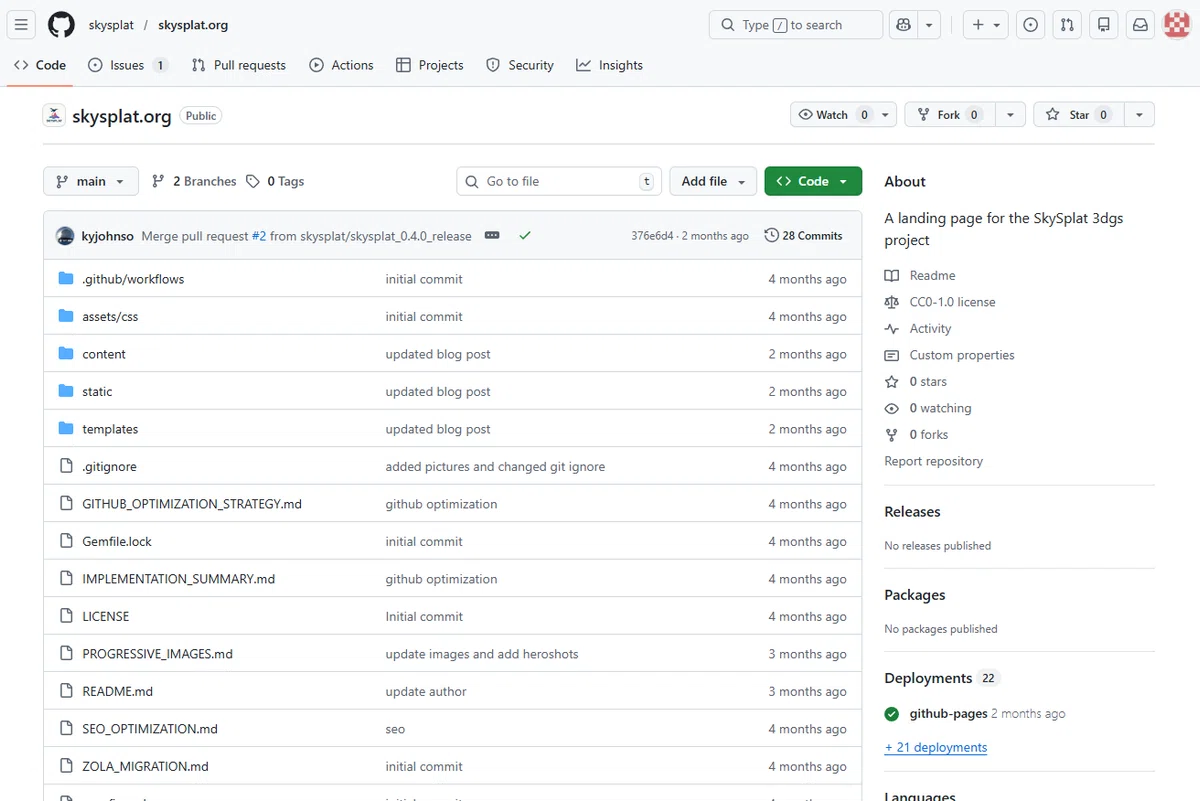Open the assets/css folder icon

(x=66, y=316)
